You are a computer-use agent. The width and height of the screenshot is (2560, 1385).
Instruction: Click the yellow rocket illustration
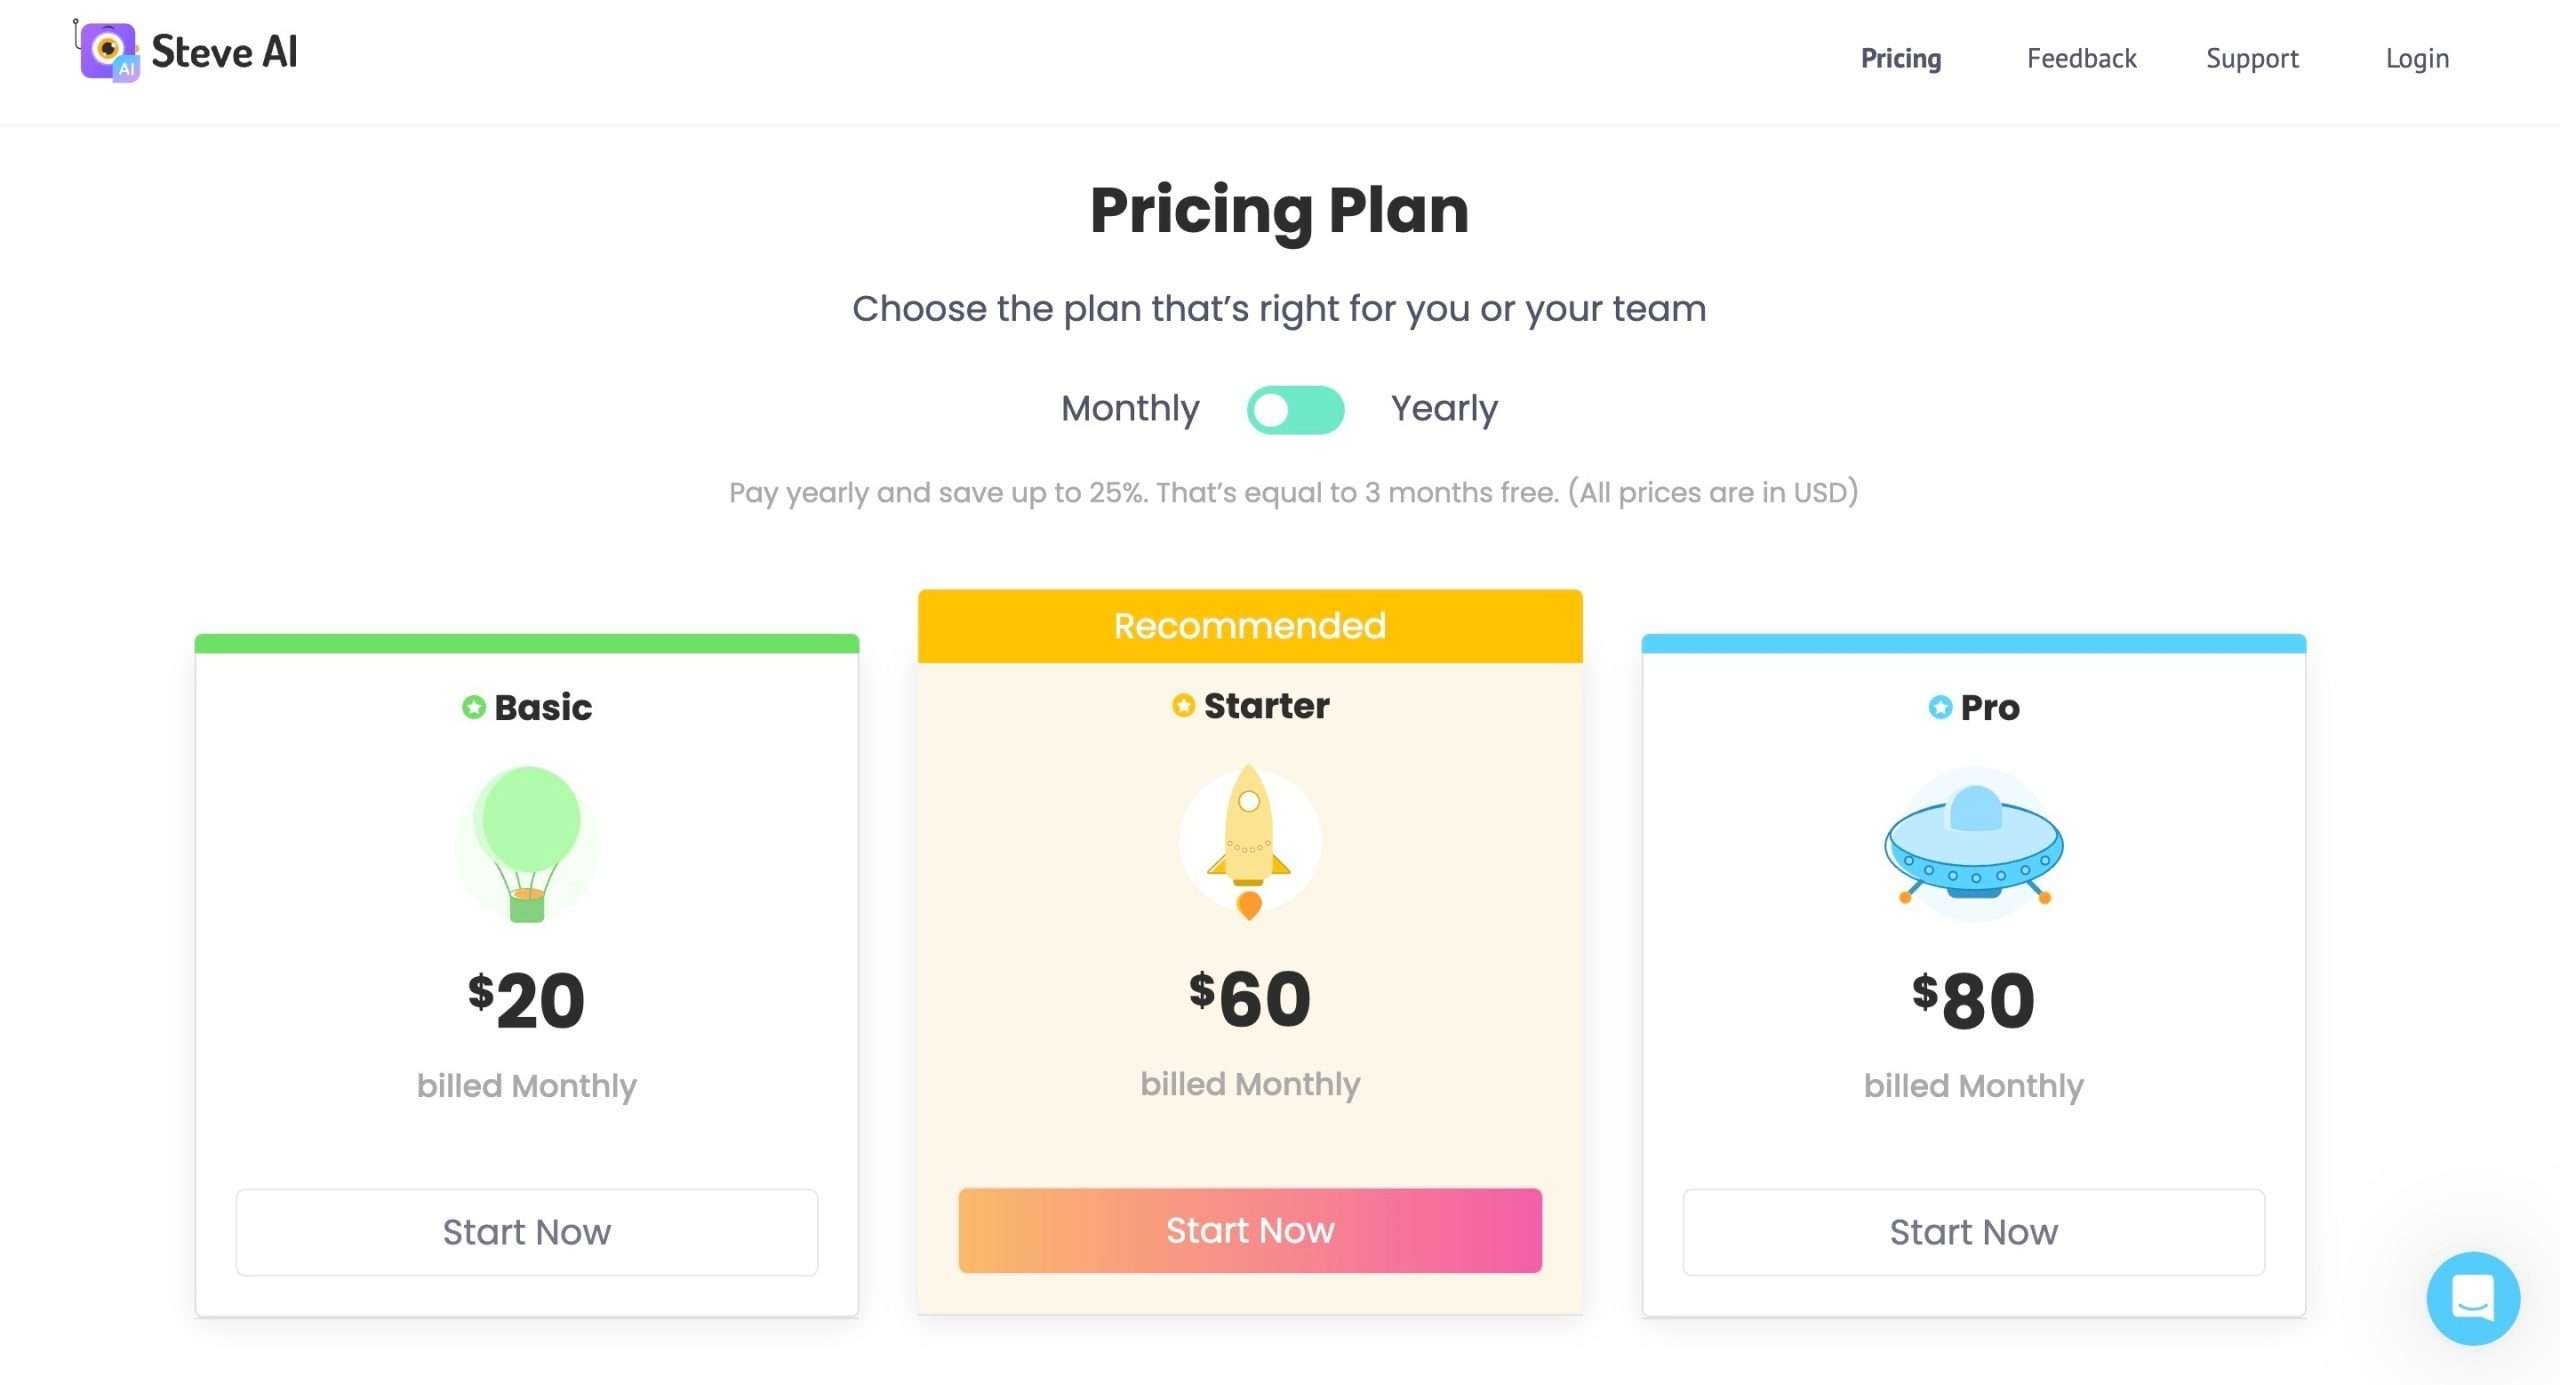[x=1249, y=841]
